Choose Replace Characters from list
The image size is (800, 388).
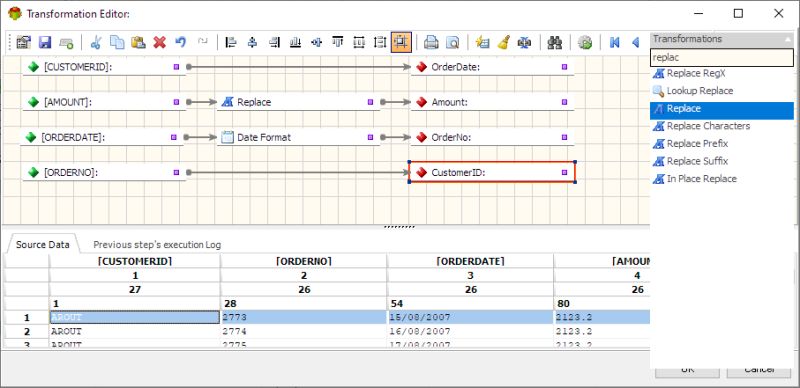click(721, 126)
